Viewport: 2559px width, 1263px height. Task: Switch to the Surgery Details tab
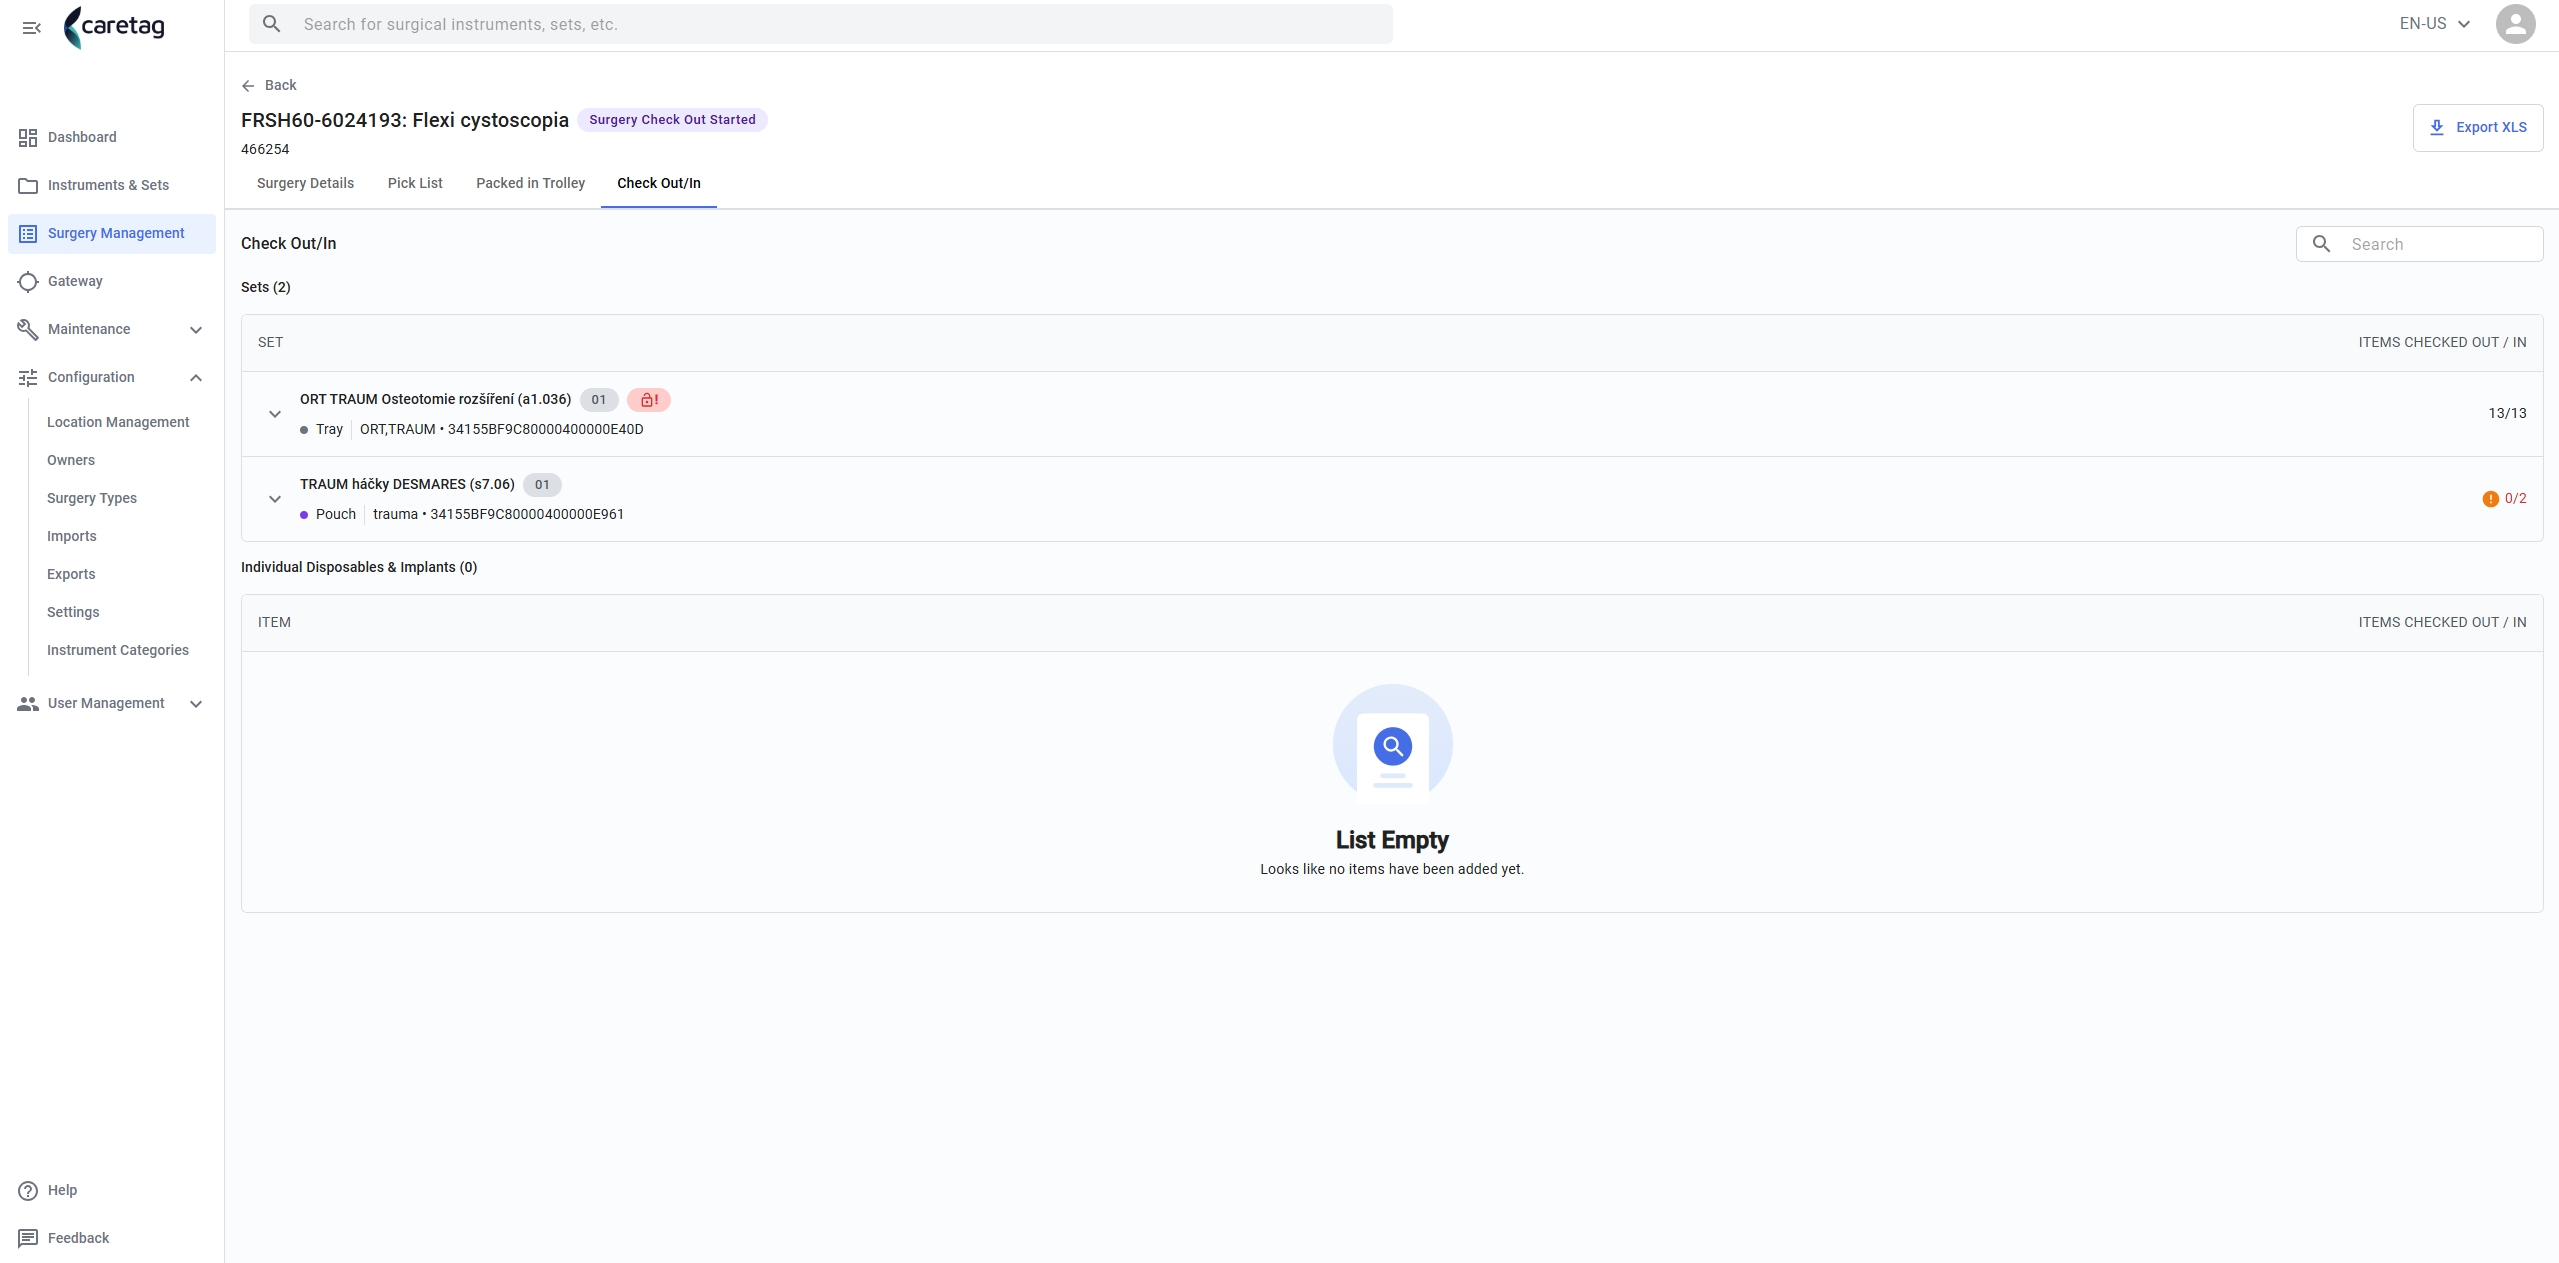click(x=305, y=183)
